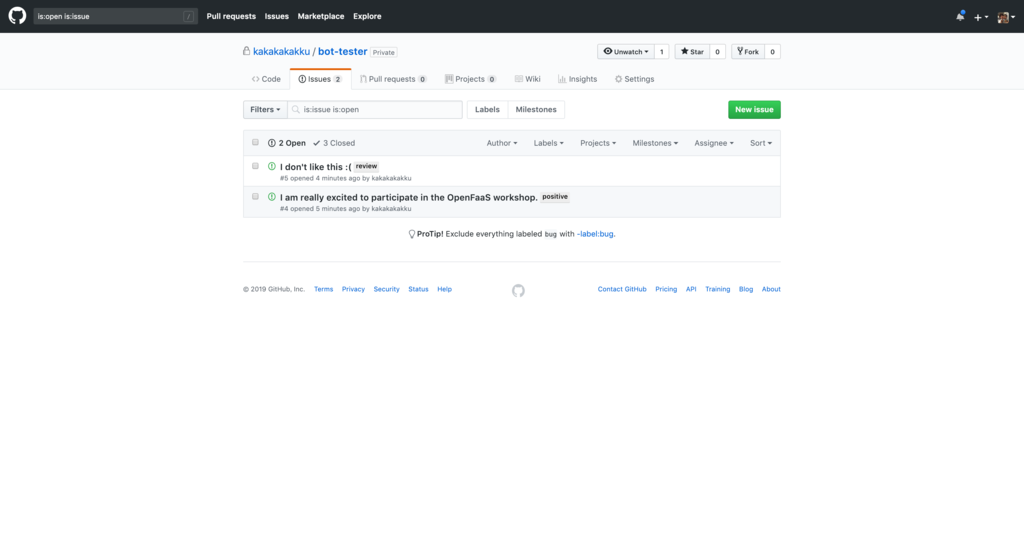The width and height of the screenshot is (1024, 559).
Task: Switch to the Projects tab
Action: click(x=470, y=79)
